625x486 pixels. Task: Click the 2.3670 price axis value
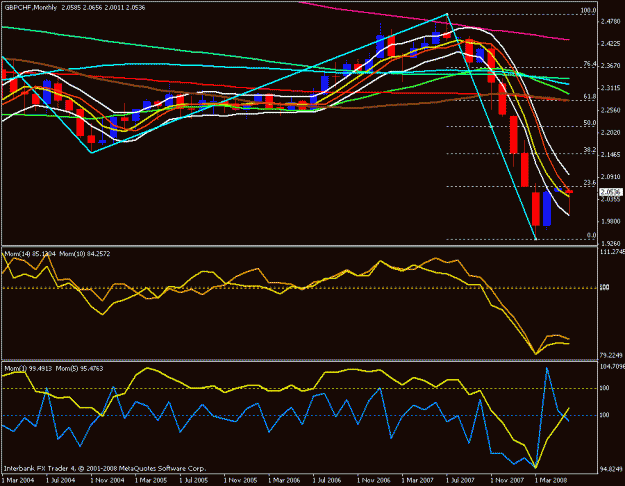pos(611,66)
